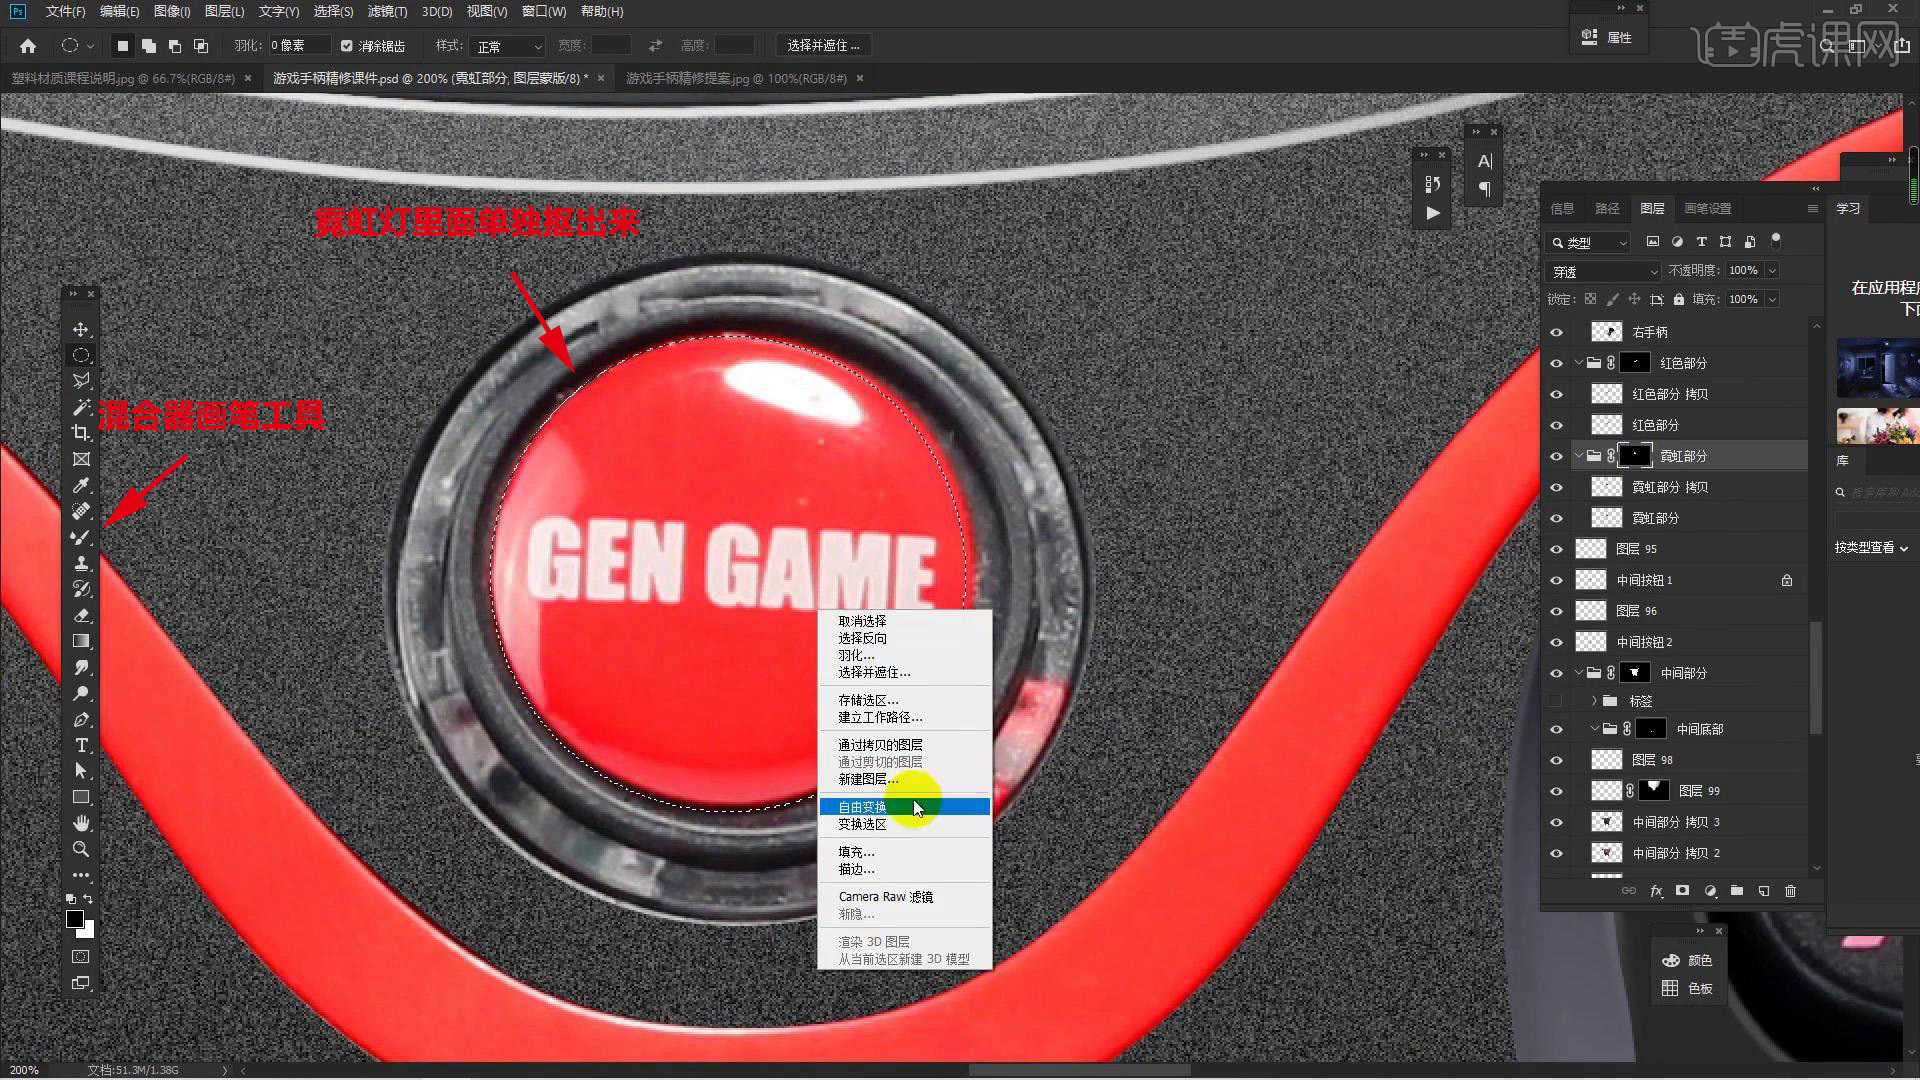Image resolution: width=1920 pixels, height=1080 pixels.
Task: Click the 羽化 feather input field
Action: (298, 46)
